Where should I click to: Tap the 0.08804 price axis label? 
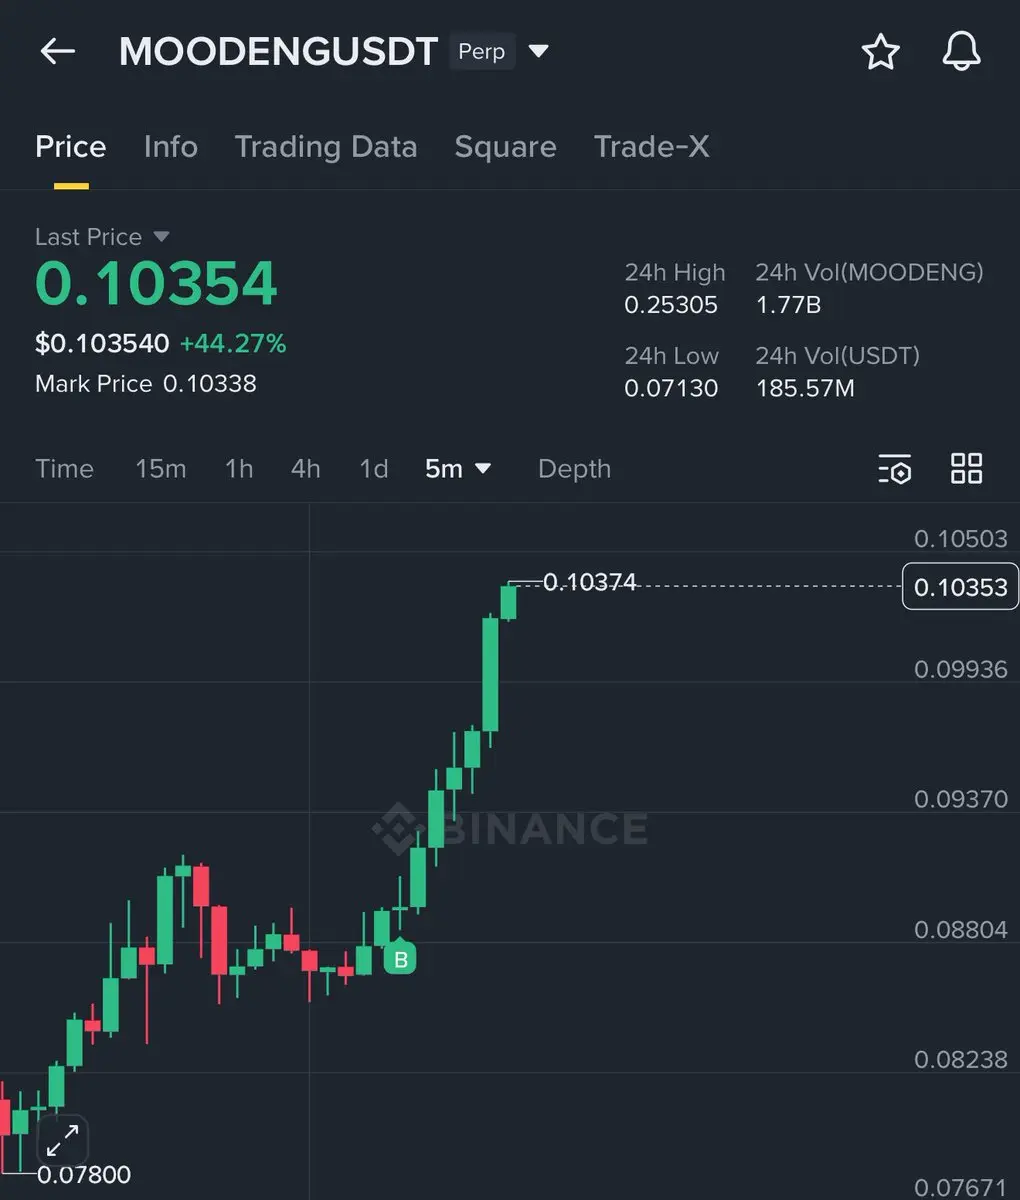click(x=961, y=929)
